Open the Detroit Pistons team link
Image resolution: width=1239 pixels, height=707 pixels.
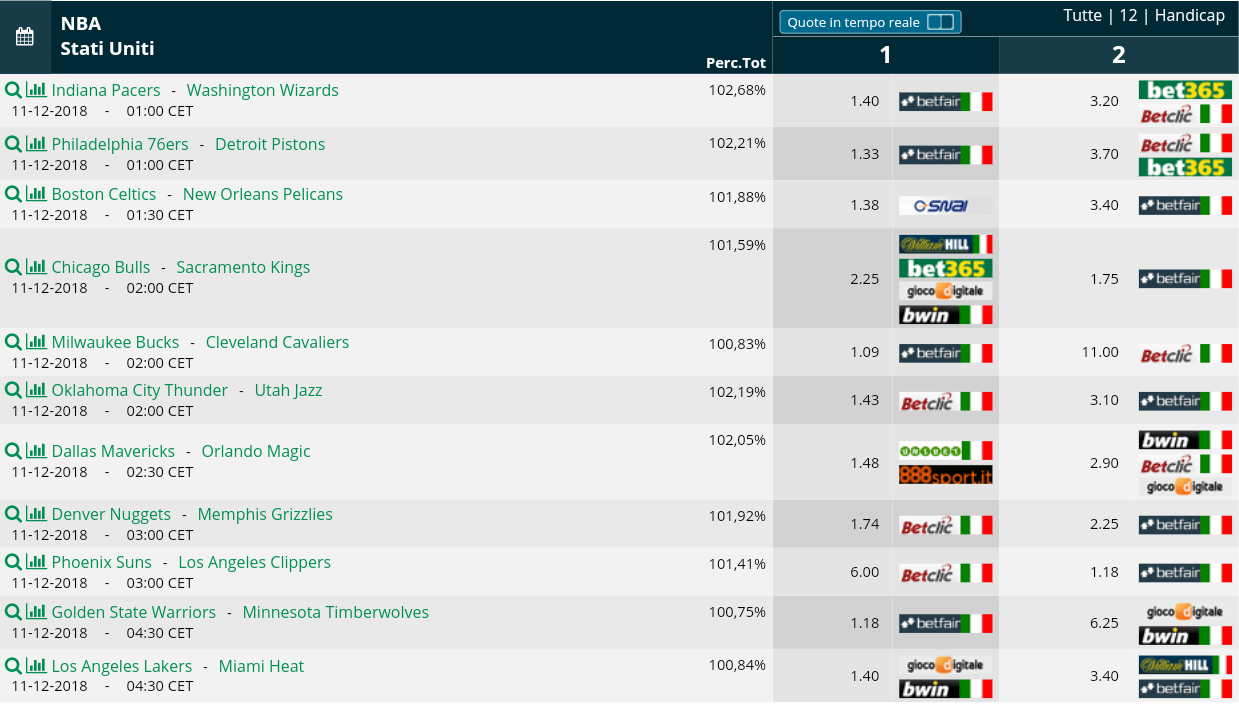point(270,144)
